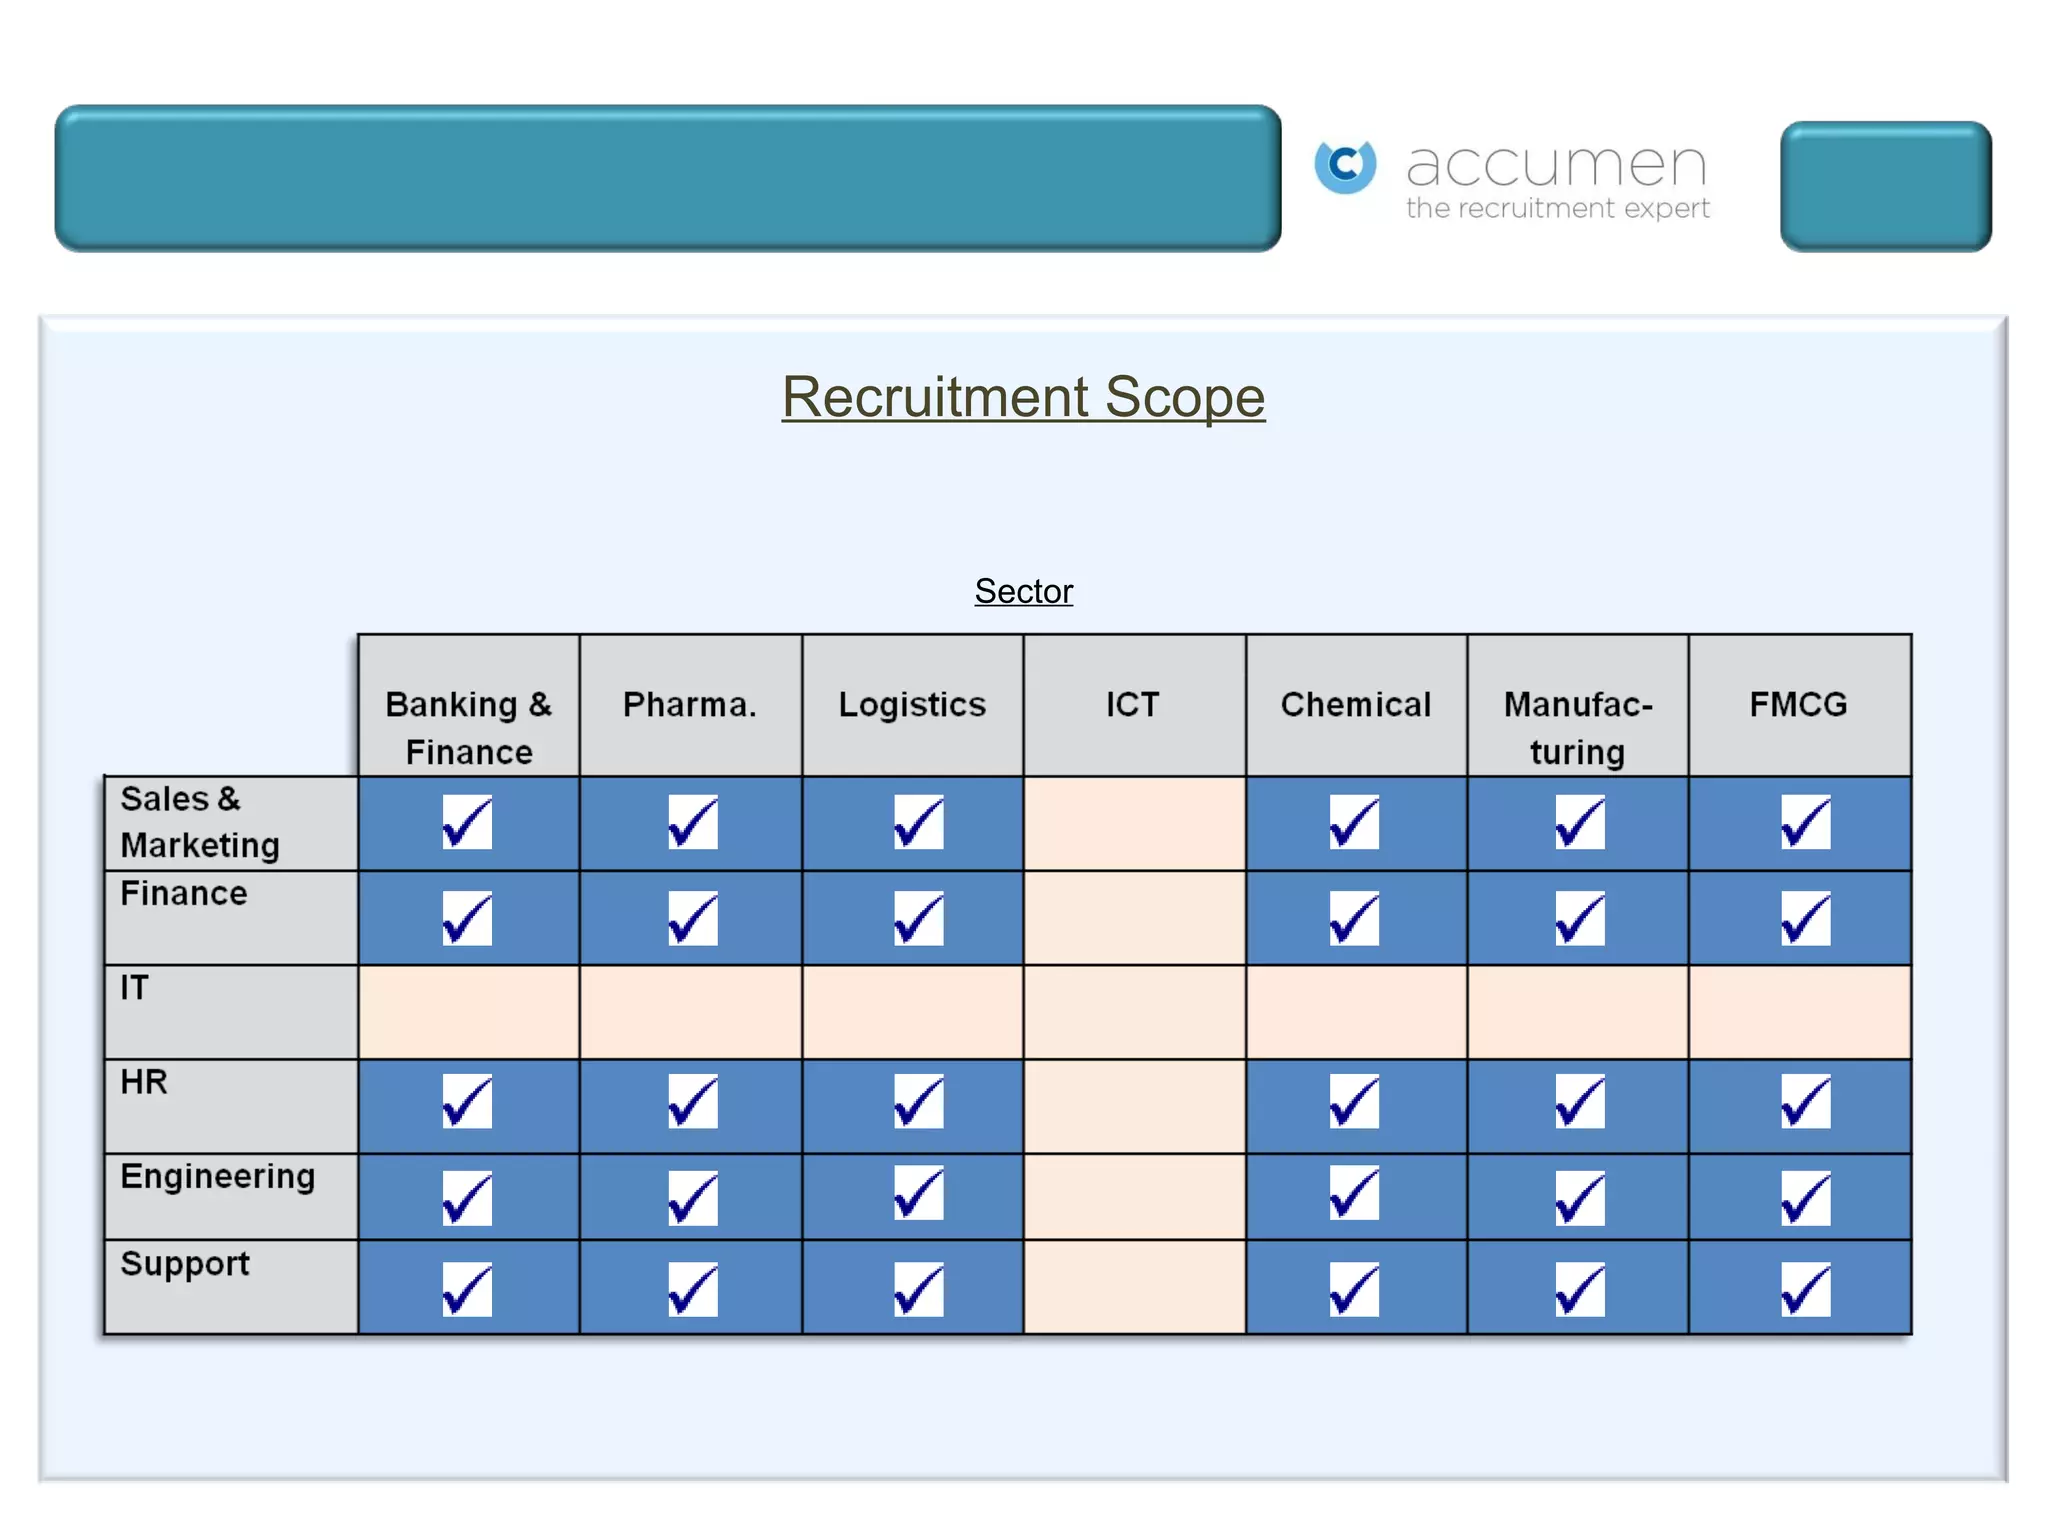Click Support checkmark under FMCG

coord(1806,1289)
